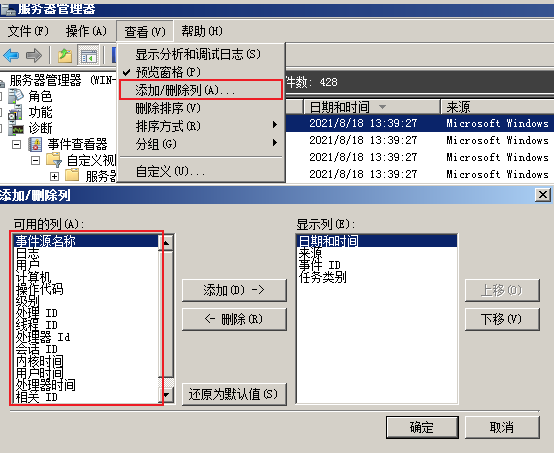
Task: Click the 取消 cancel button
Action: tap(502, 427)
